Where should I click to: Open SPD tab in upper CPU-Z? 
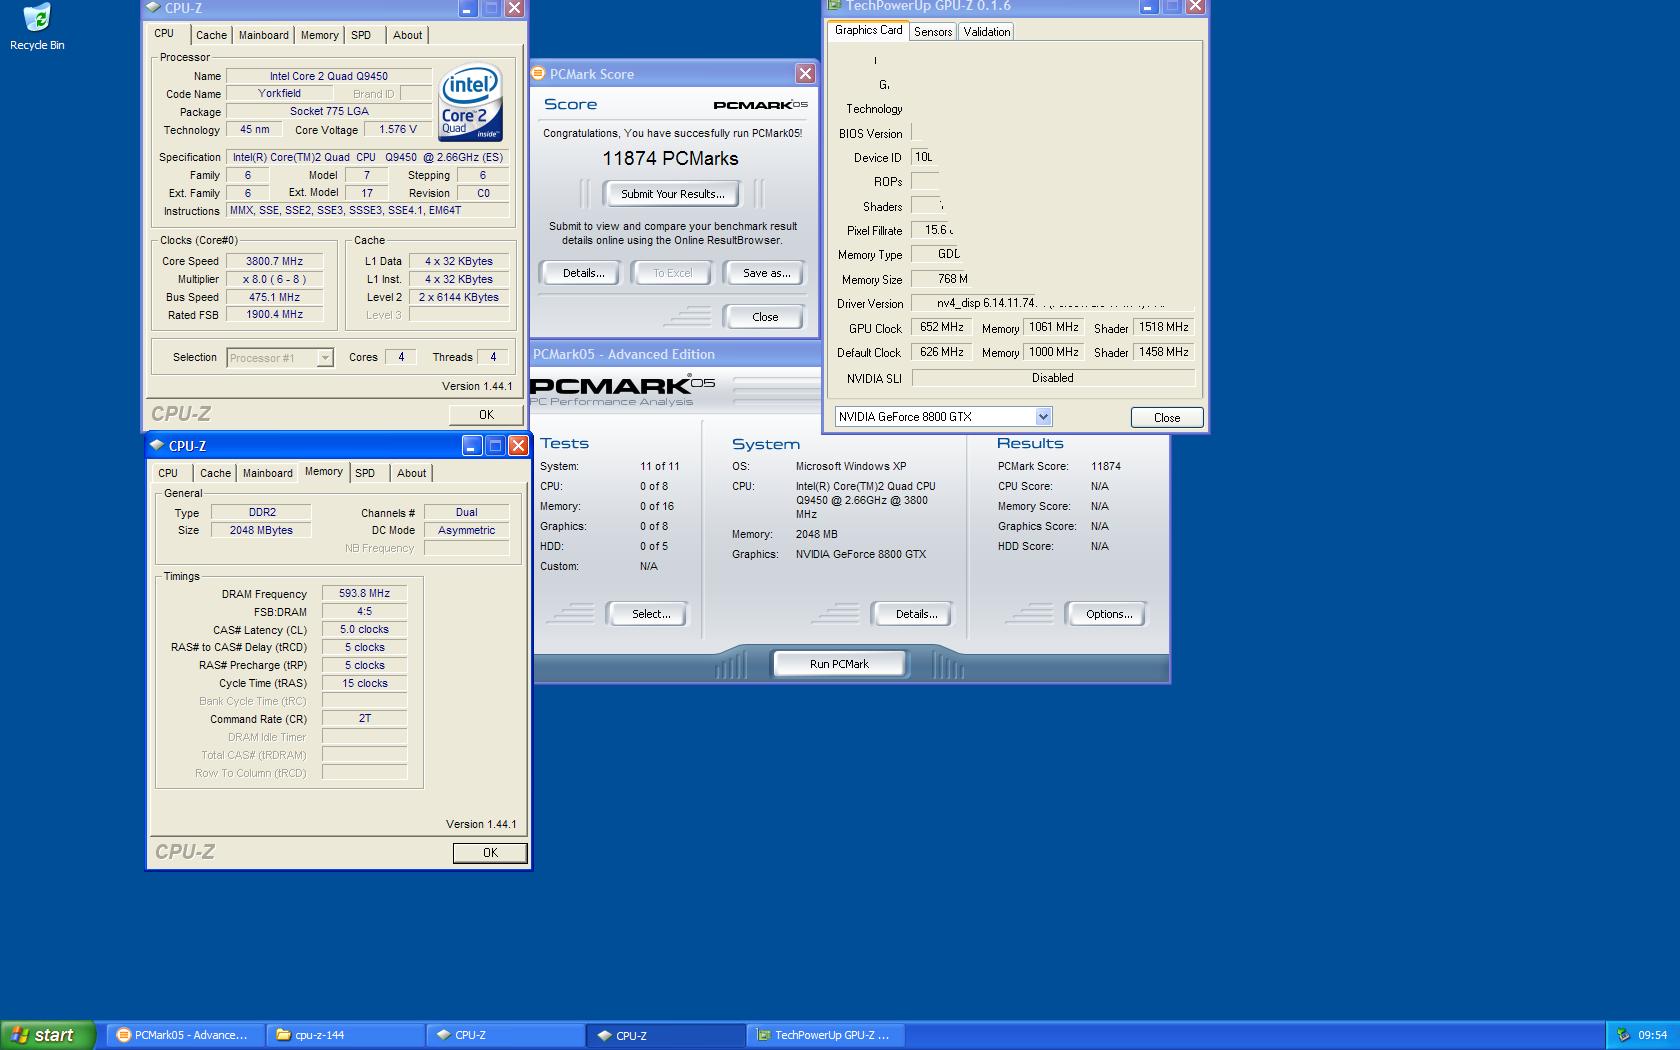pyautogui.click(x=361, y=35)
